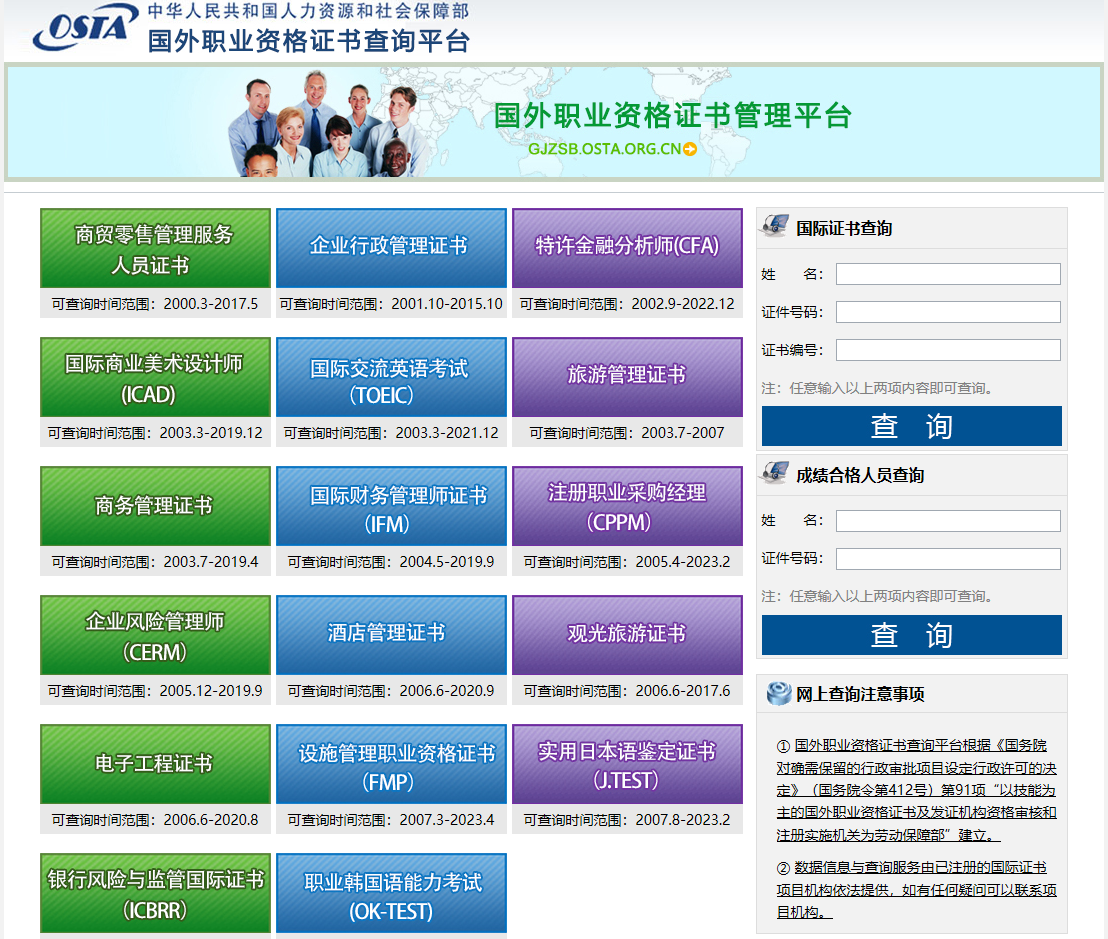Click the 查询 button under 国际证书查询
The image size is (1108, 939).
(x=911, y=425)
